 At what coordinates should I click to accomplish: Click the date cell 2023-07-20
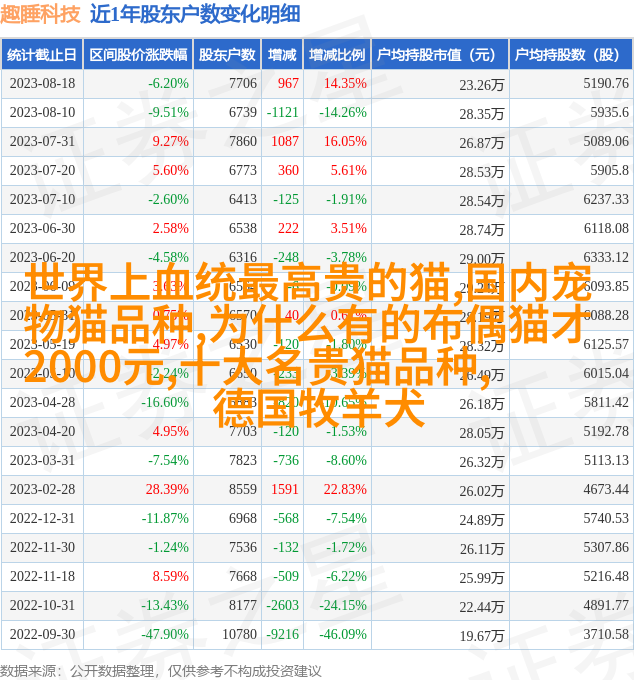[42, 170]
